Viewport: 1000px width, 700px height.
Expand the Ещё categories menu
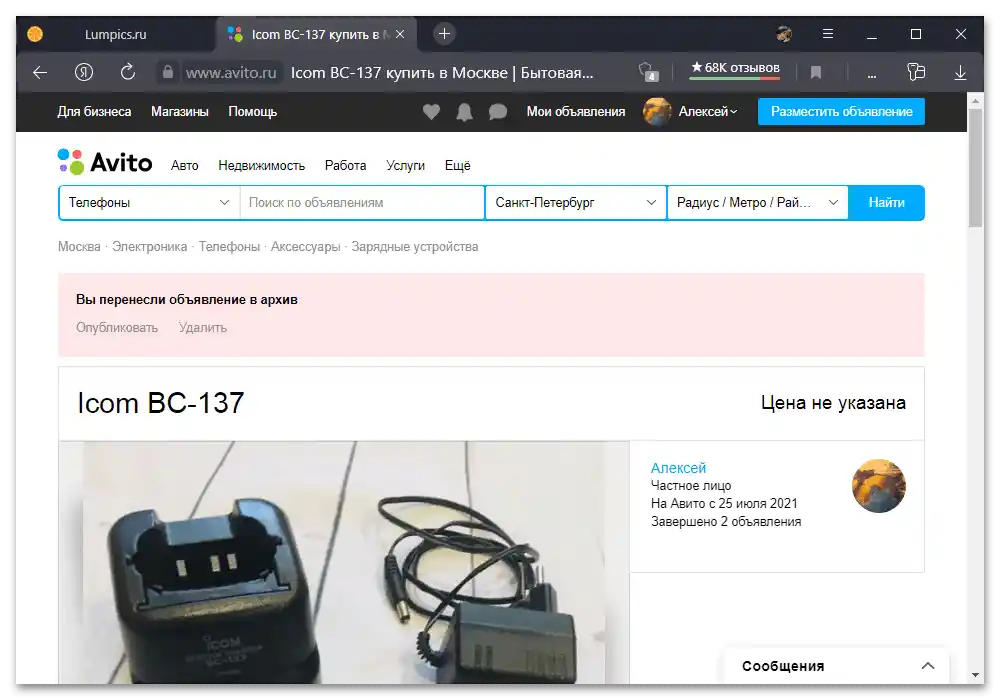tap(457, 166)
